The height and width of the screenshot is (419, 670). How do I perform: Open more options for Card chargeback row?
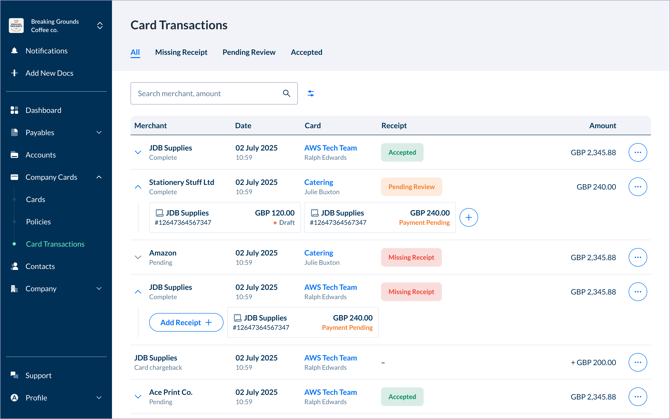638,362
